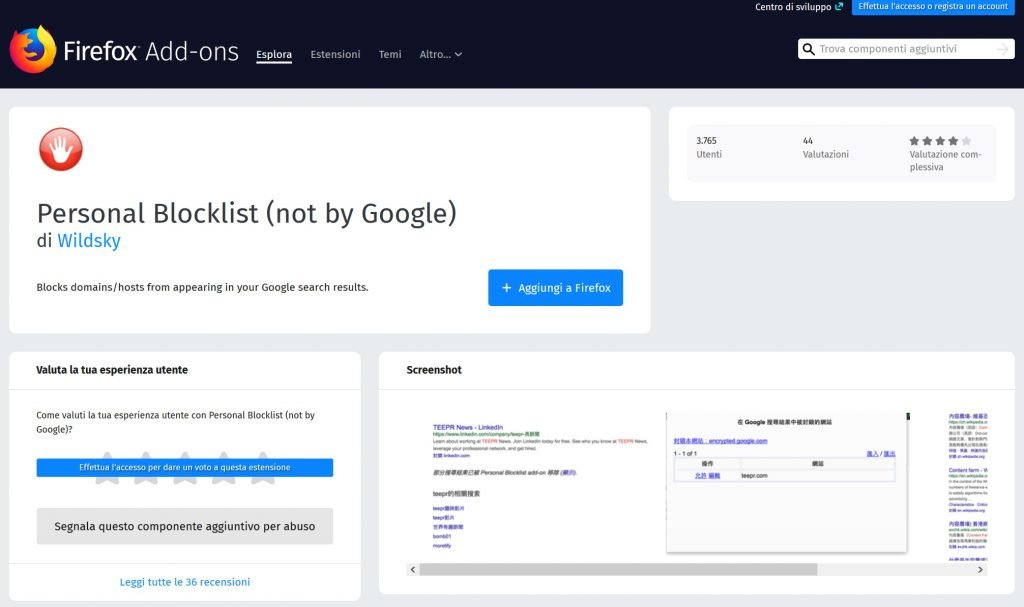
Task: Open the Temi tab
Action: 390,54
